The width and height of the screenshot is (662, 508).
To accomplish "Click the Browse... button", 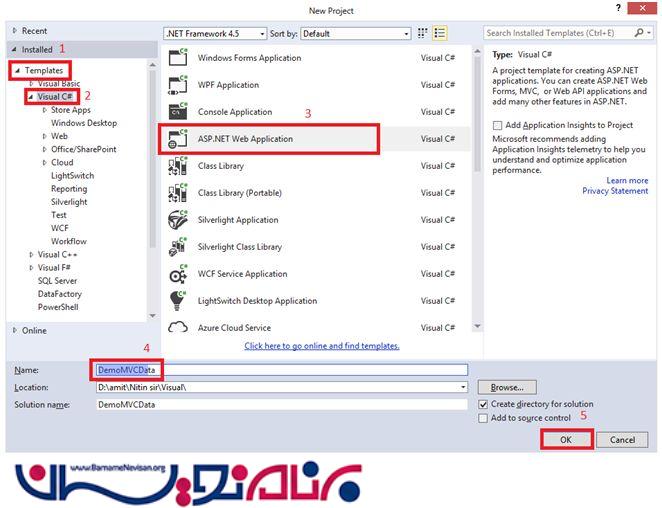I will pos(507,387).
